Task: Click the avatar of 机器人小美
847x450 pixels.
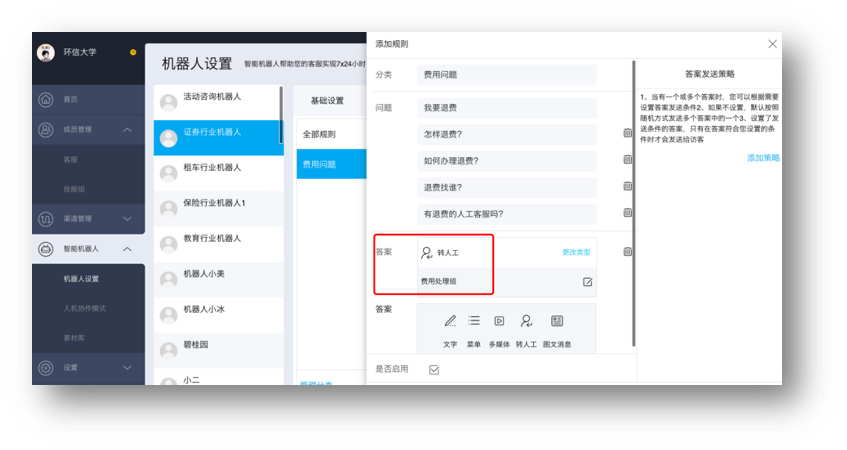Action: pyautogui.click(x=169, y=279)
